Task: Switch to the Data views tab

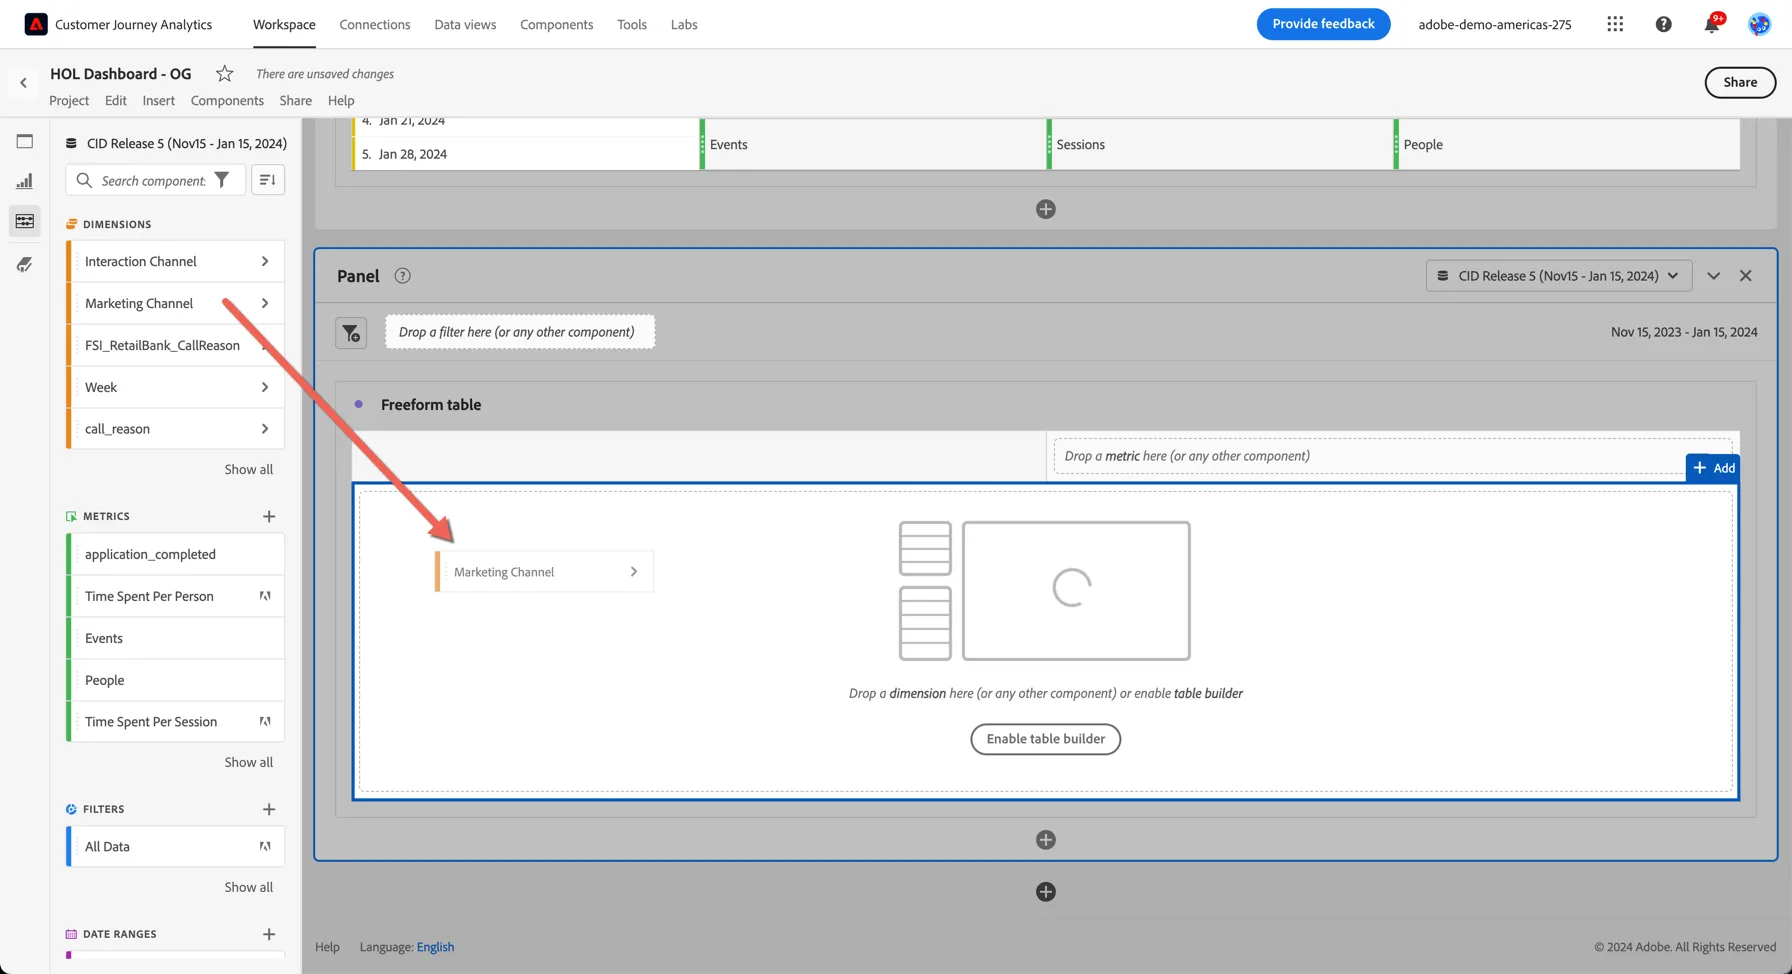Action: pyautogui.click(x=465, y=24)
